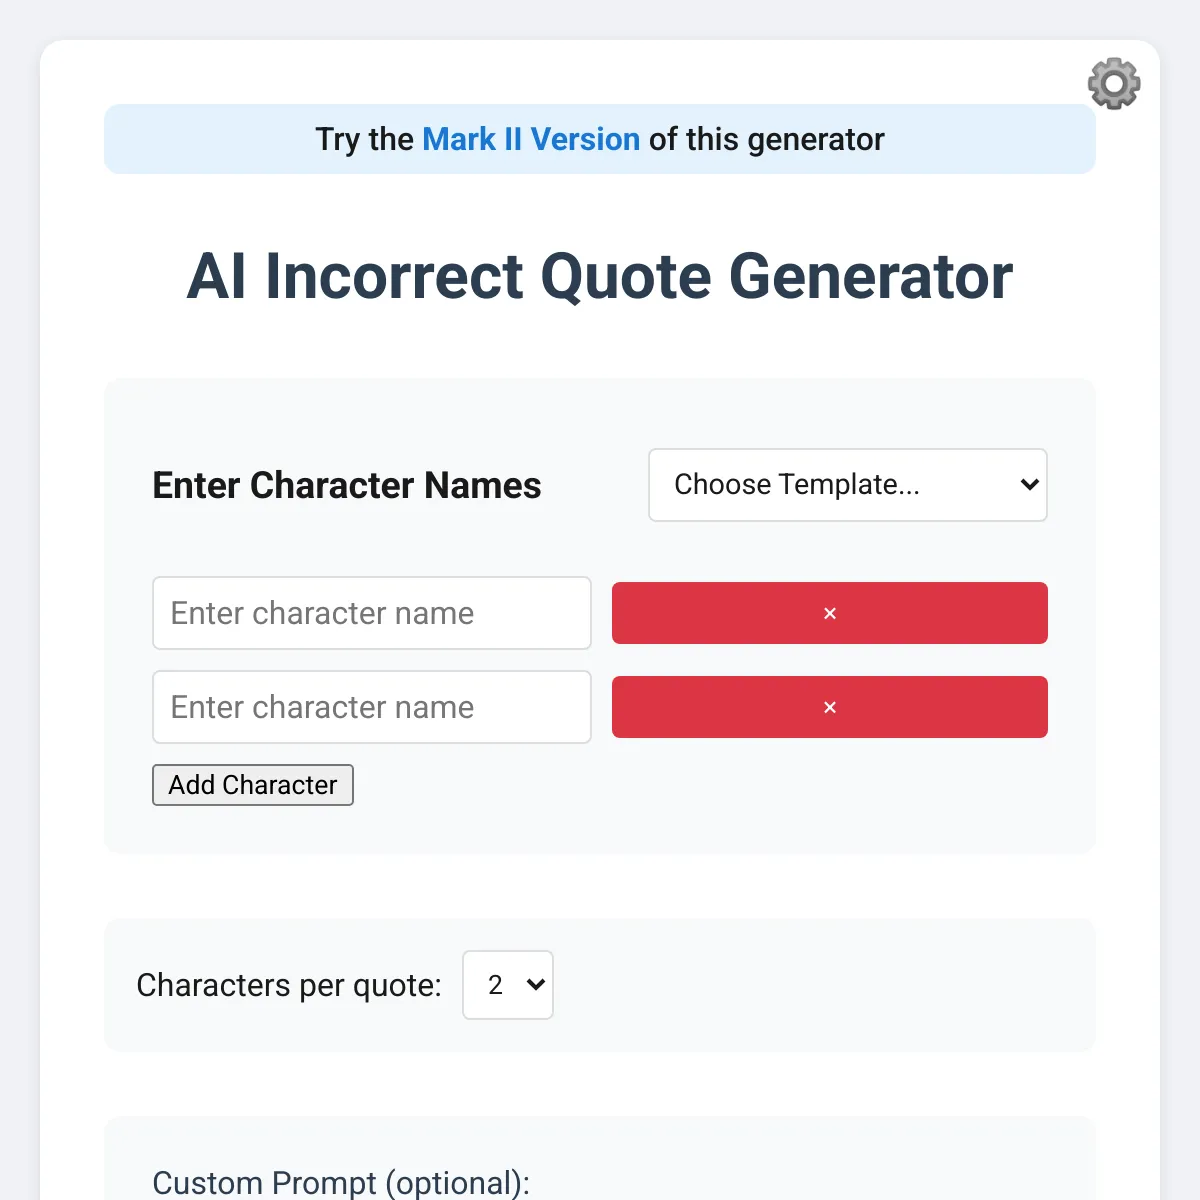The width and height of the screenshot is (1200, 1200).
Task: Click the 'Try the' text in blue banner
Action: [365, 139]
